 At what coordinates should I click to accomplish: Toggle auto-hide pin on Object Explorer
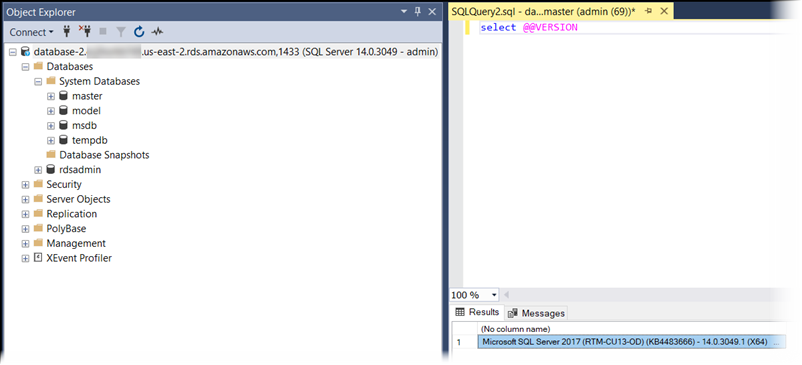tap(417, 11)
